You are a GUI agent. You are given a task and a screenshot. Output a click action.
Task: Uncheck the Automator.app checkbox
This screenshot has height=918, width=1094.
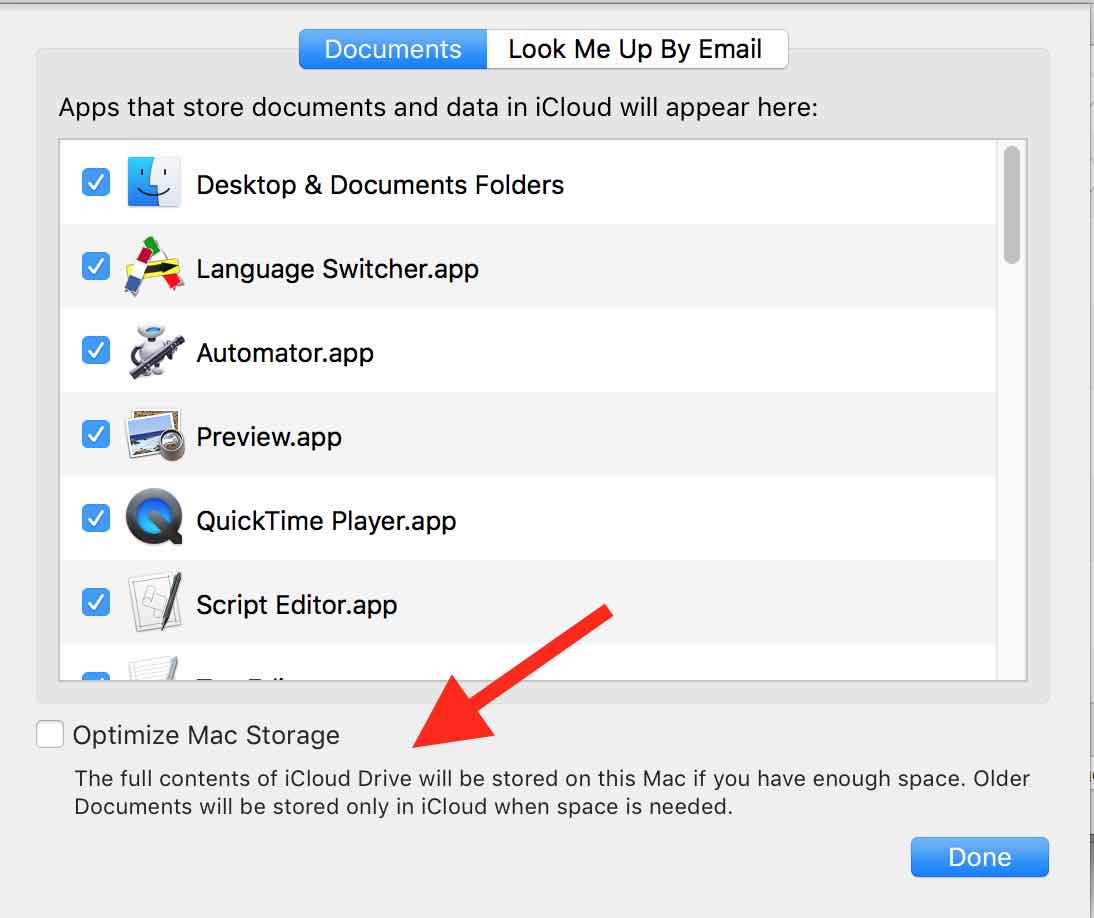pyautogui.click(x=96, y=351)
